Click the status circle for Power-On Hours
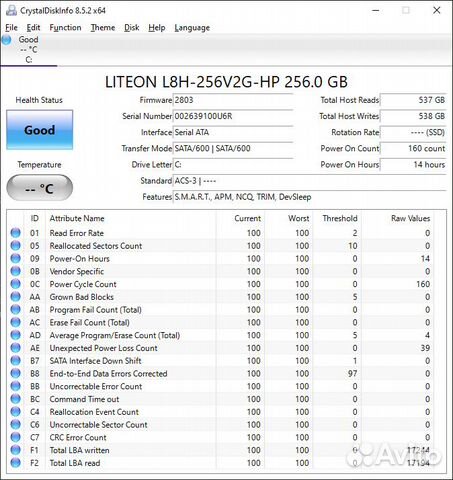This screenshot has height=480, width=453. click(x=15, y=258)
